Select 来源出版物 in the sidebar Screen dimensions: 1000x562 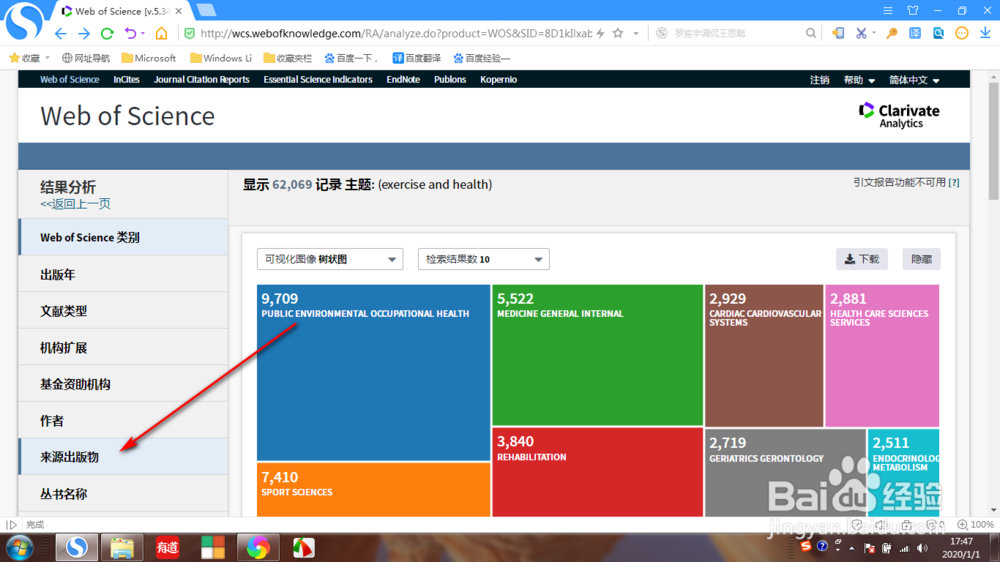tap(123, 457)
